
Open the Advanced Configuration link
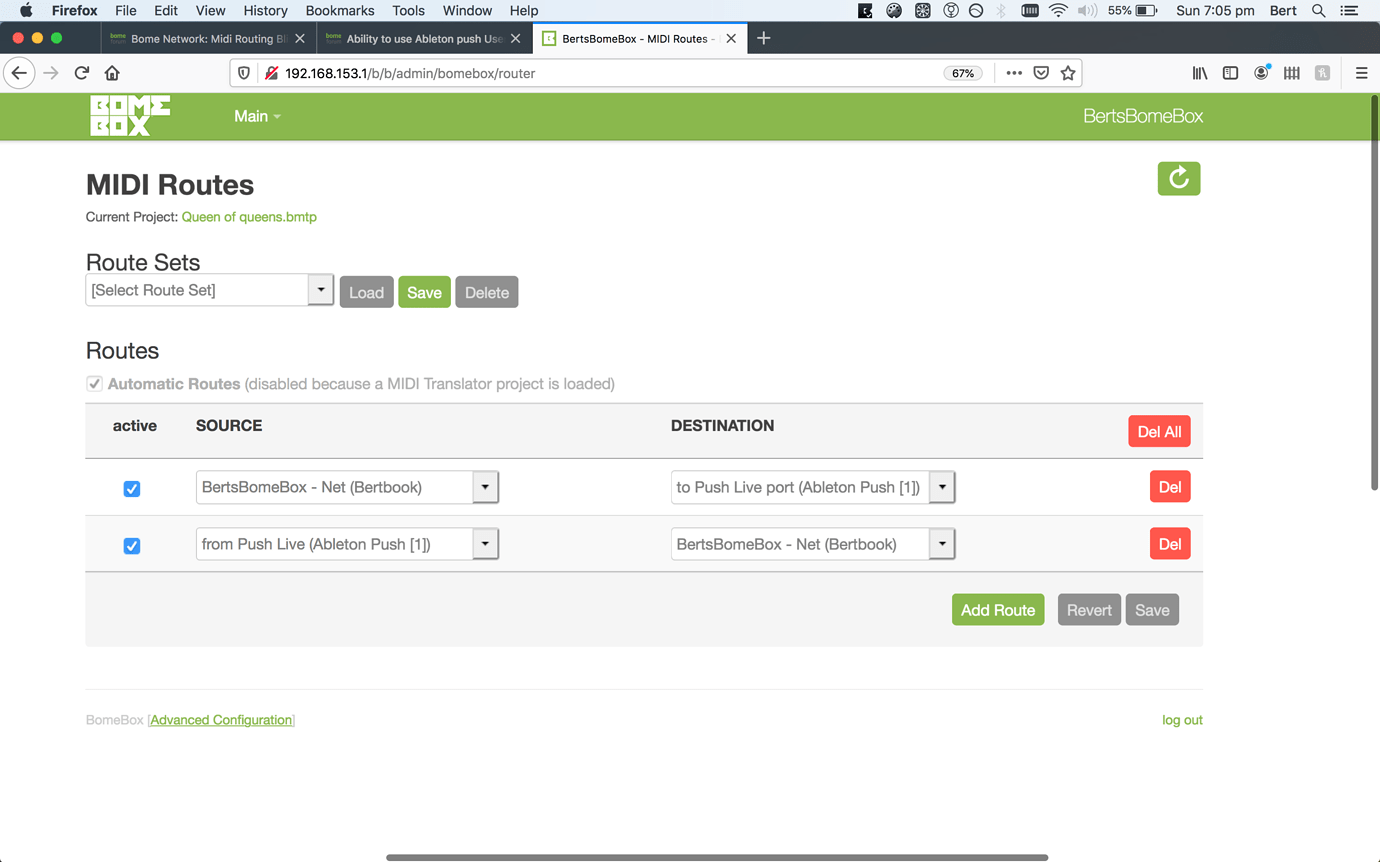221,720
